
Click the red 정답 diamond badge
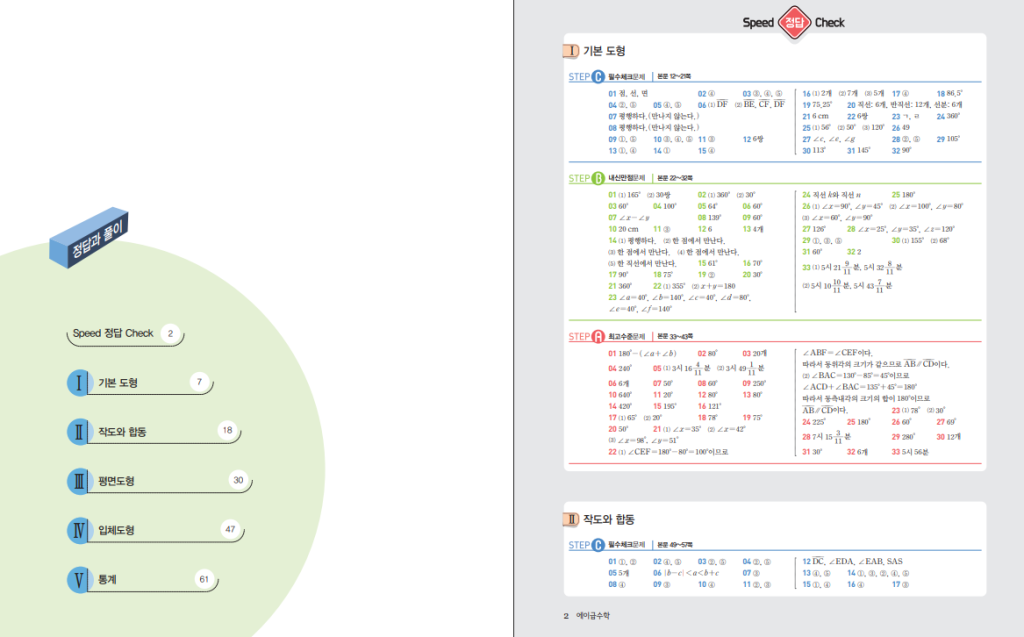pyautogui.click(x=794, y=22)
